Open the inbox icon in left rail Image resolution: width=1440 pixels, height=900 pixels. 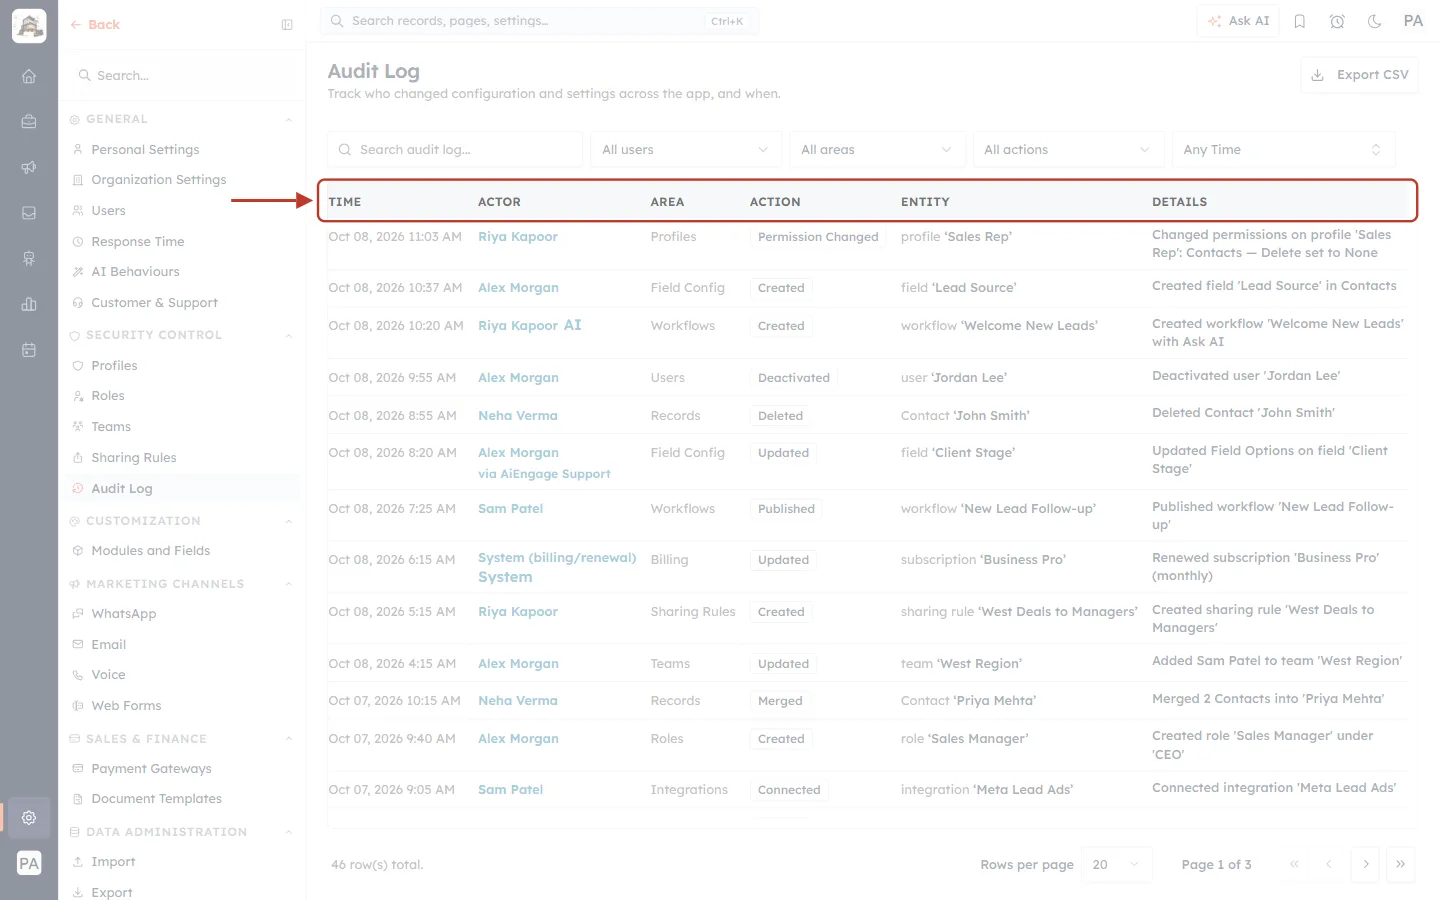click(x=29, y=213)
